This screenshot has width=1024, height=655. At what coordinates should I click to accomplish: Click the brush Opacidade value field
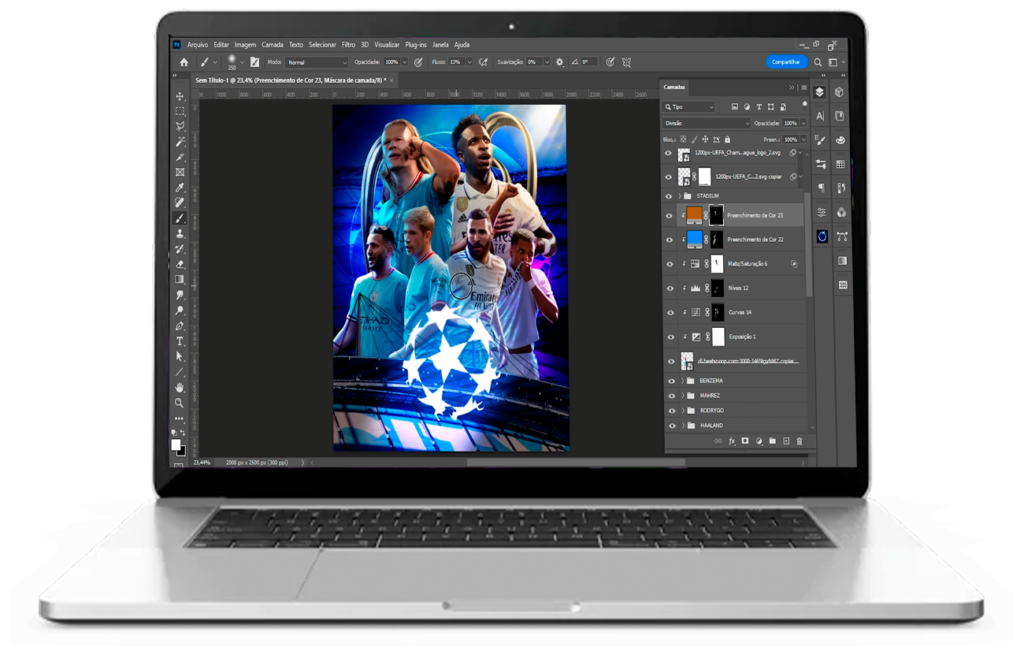tap(392, 63)
